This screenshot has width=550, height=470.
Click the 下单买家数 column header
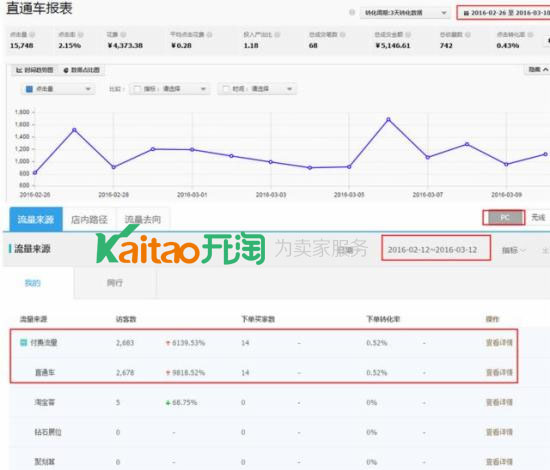(x=258, y=319)
